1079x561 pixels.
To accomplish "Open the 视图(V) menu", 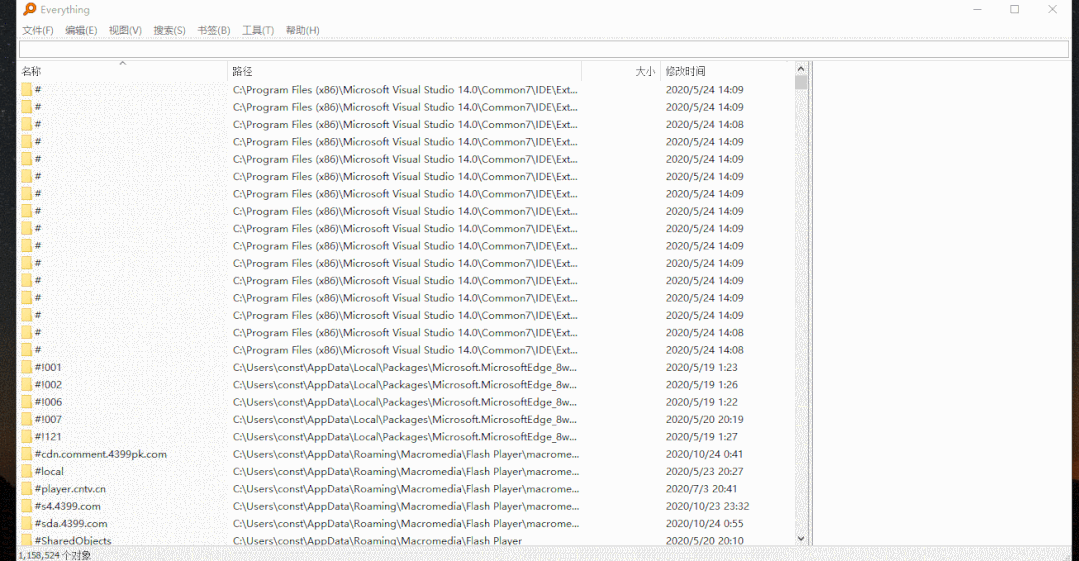I will [125, 30].
